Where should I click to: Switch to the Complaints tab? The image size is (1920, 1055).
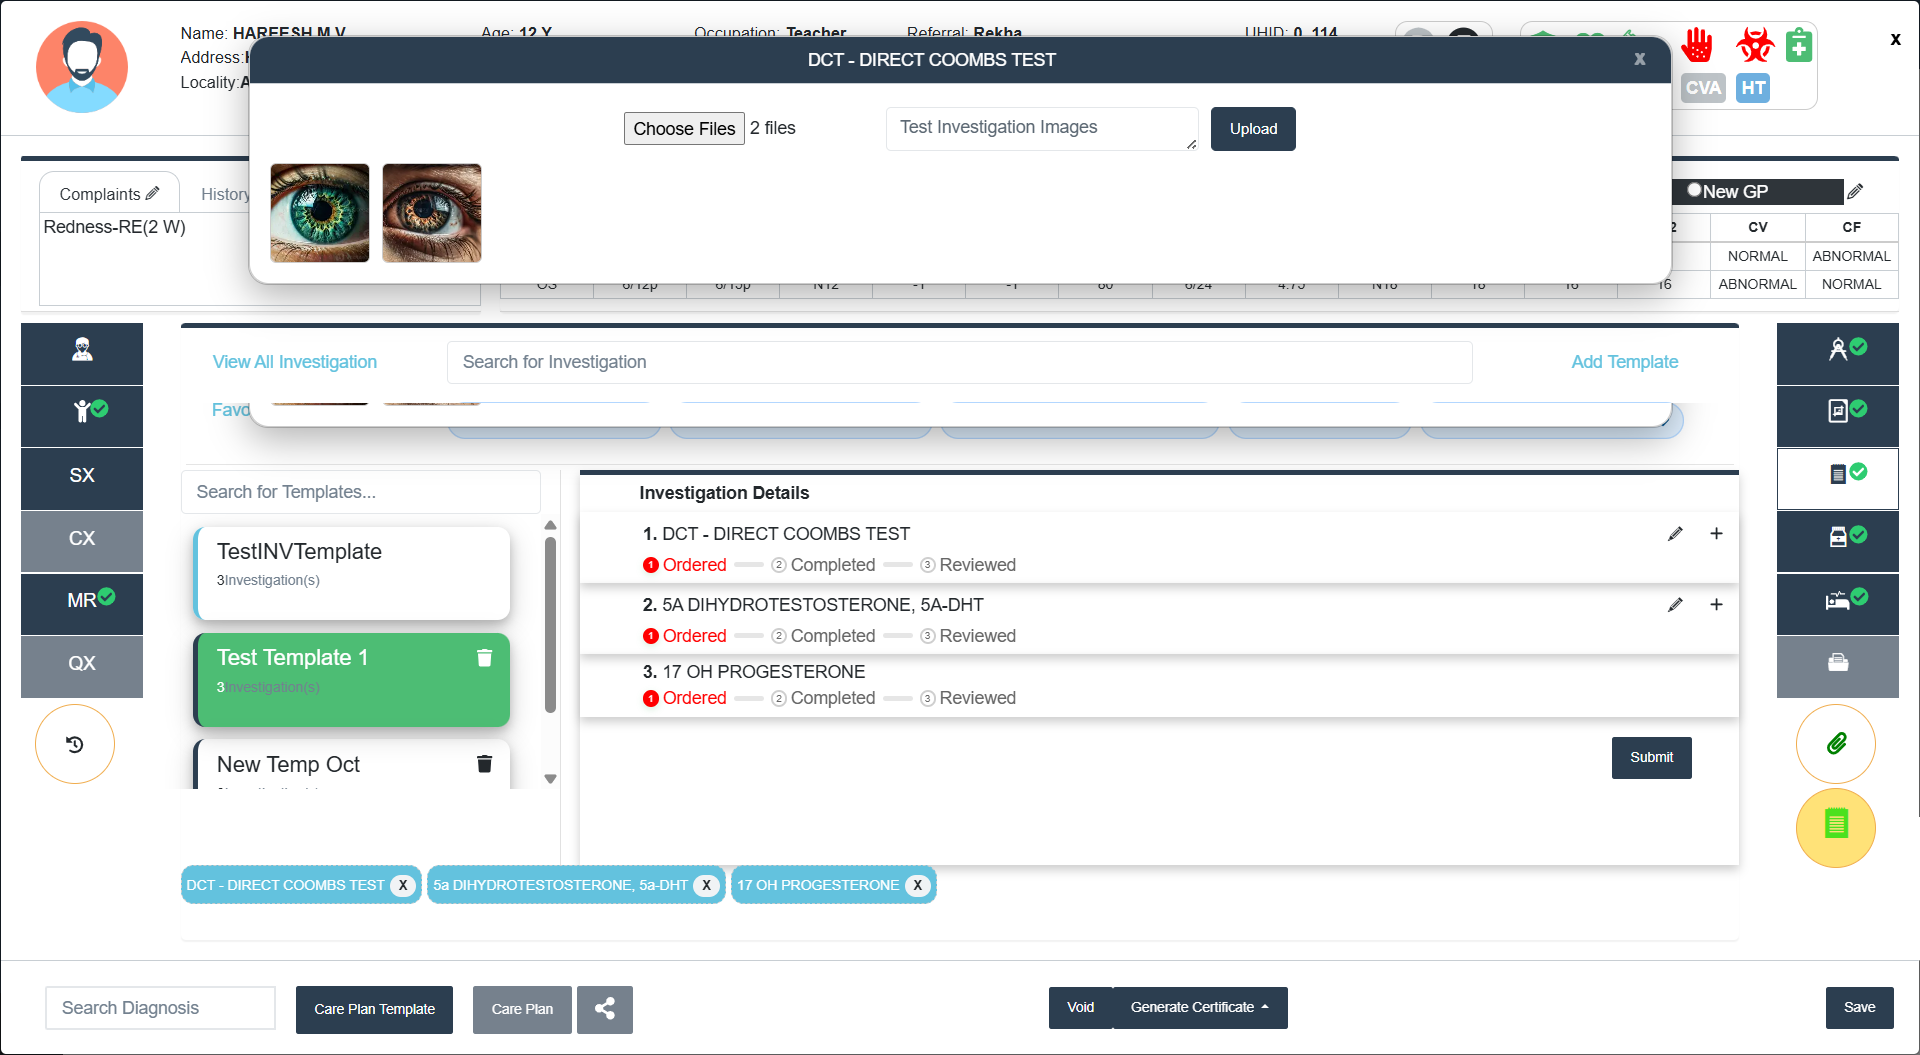(x=108, y=194)
